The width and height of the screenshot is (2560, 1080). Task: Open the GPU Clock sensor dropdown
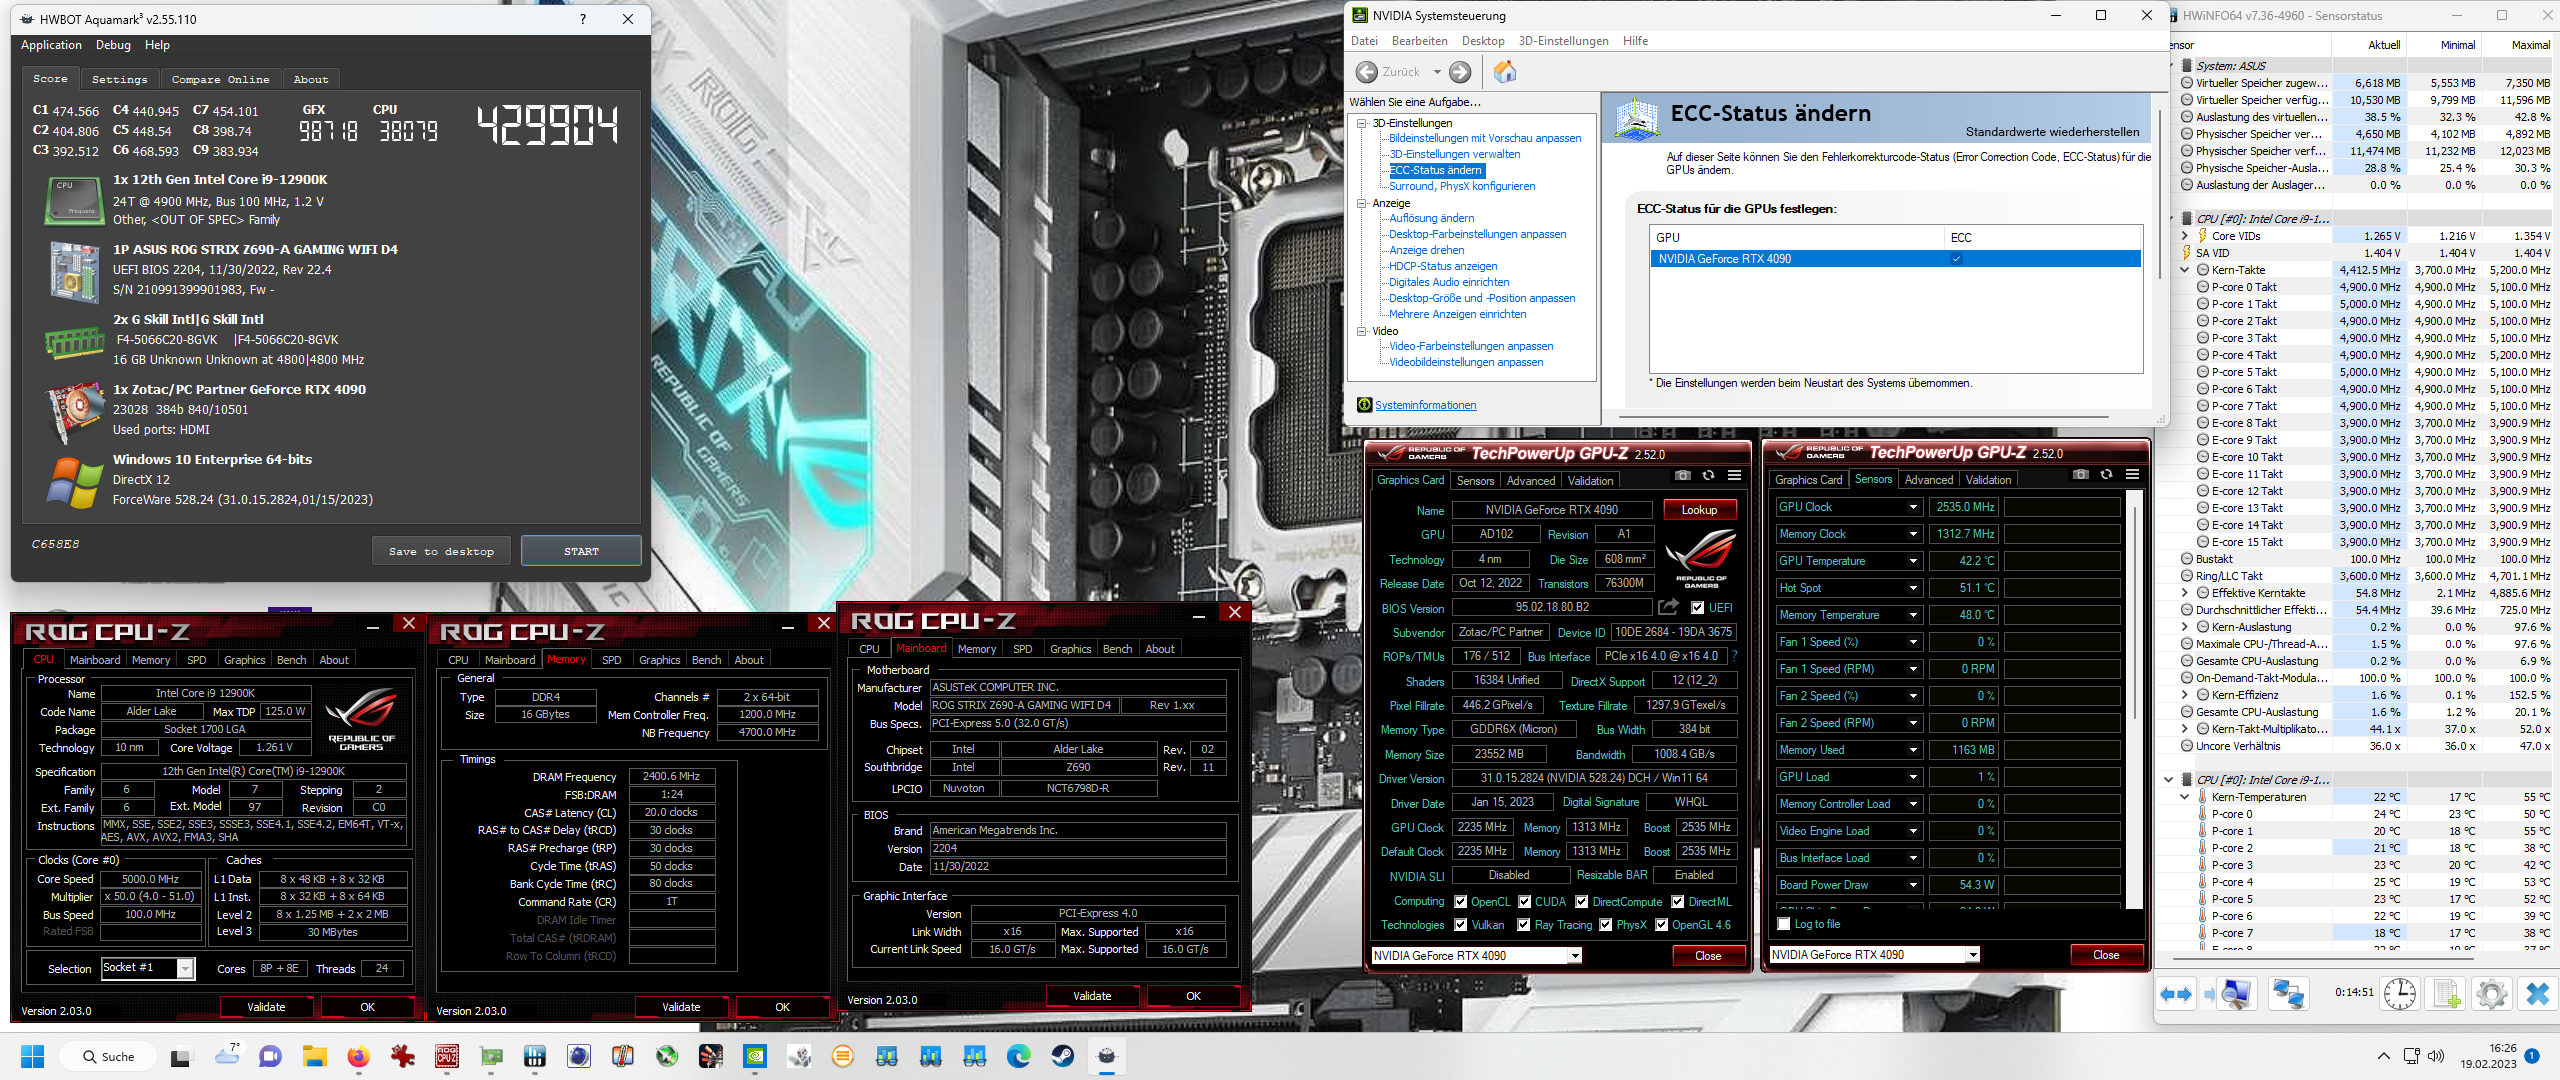[x=1913, y=507]
